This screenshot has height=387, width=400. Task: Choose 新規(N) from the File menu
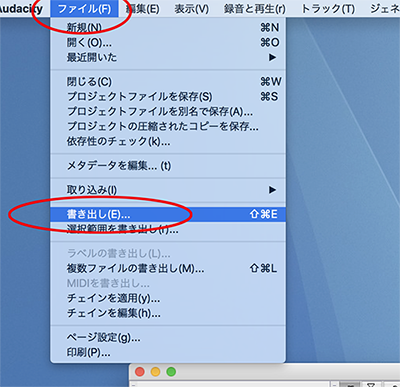coord(168,27)
